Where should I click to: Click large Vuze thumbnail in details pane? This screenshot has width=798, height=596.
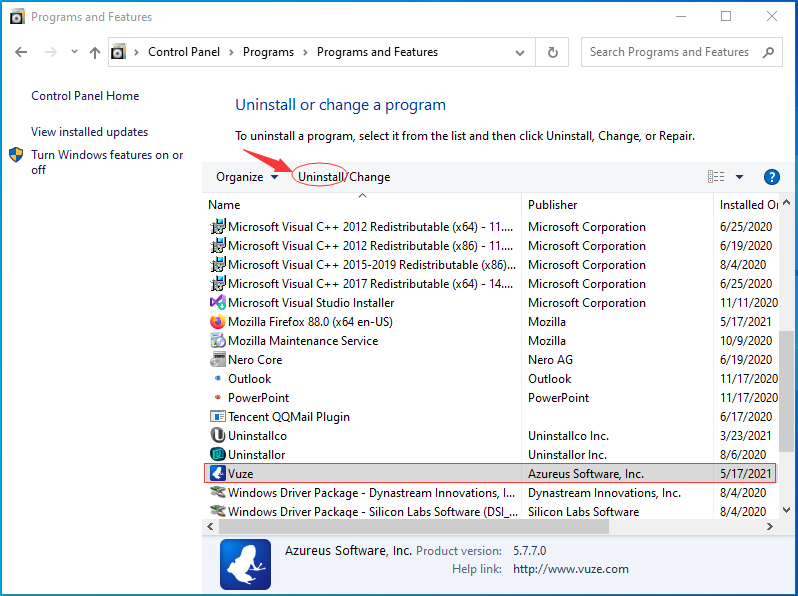pos(245,564)
